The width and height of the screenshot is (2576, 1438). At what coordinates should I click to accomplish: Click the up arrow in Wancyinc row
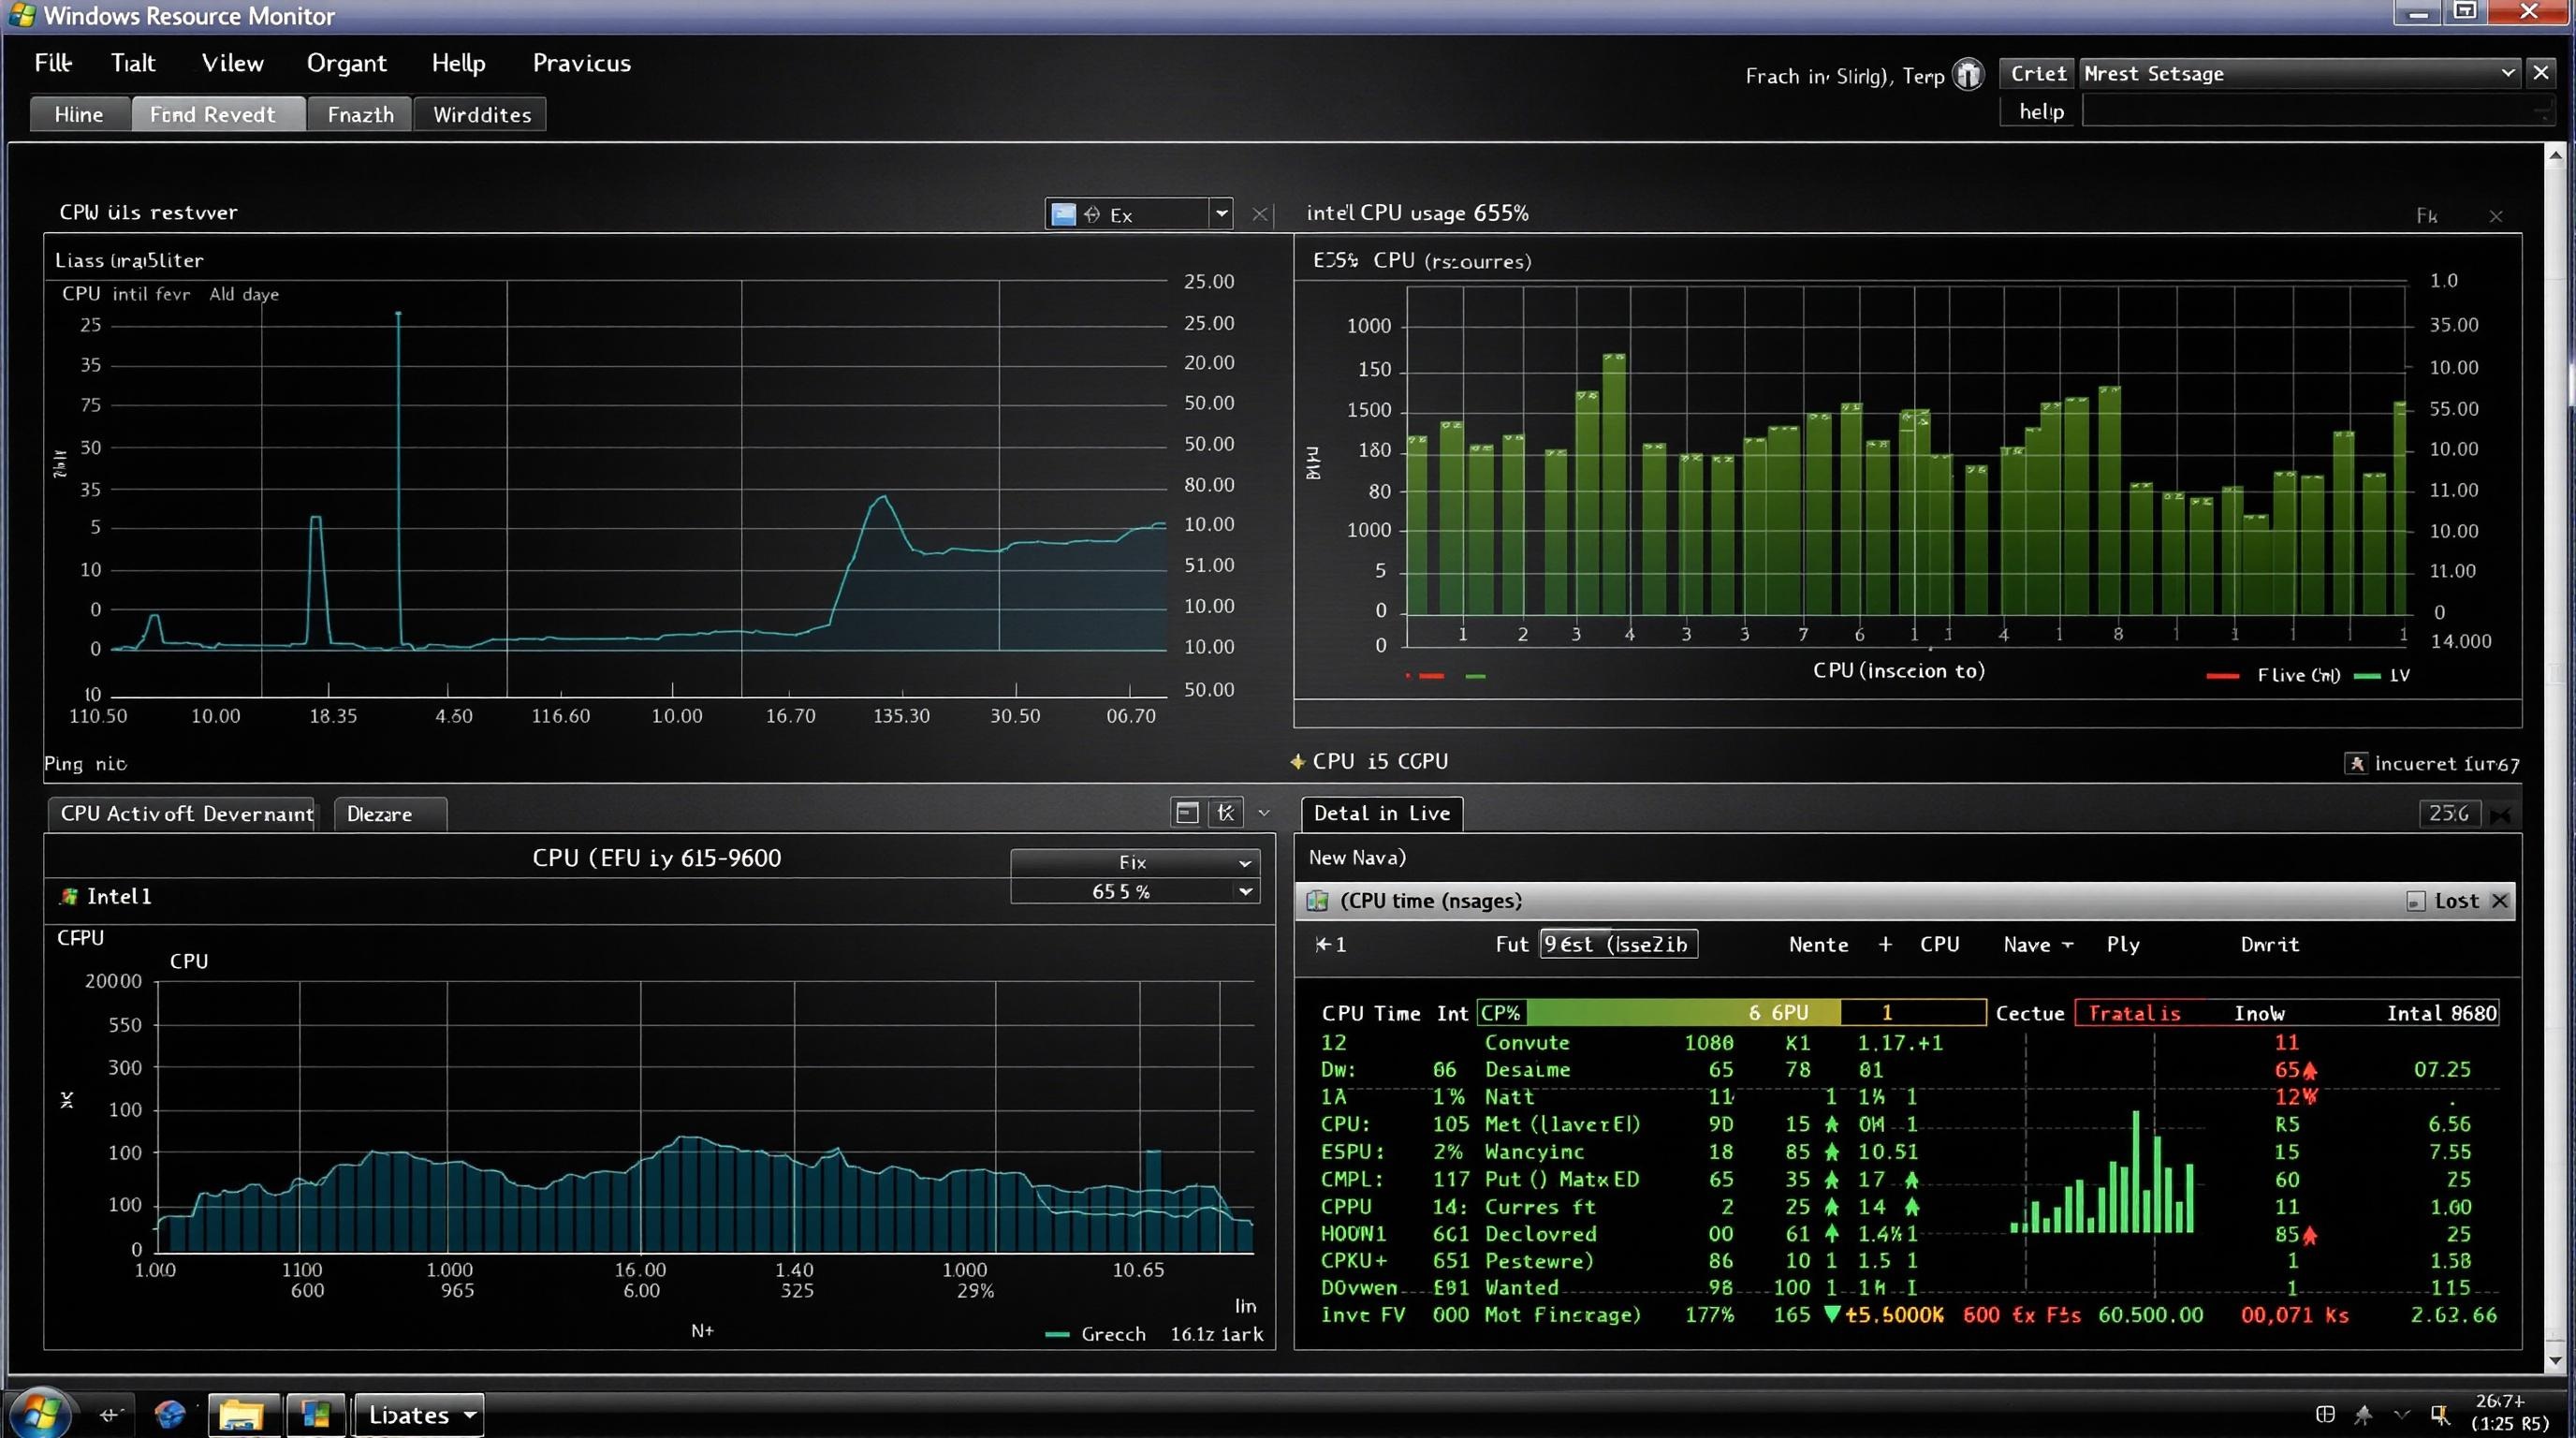pos(1831,1152)
